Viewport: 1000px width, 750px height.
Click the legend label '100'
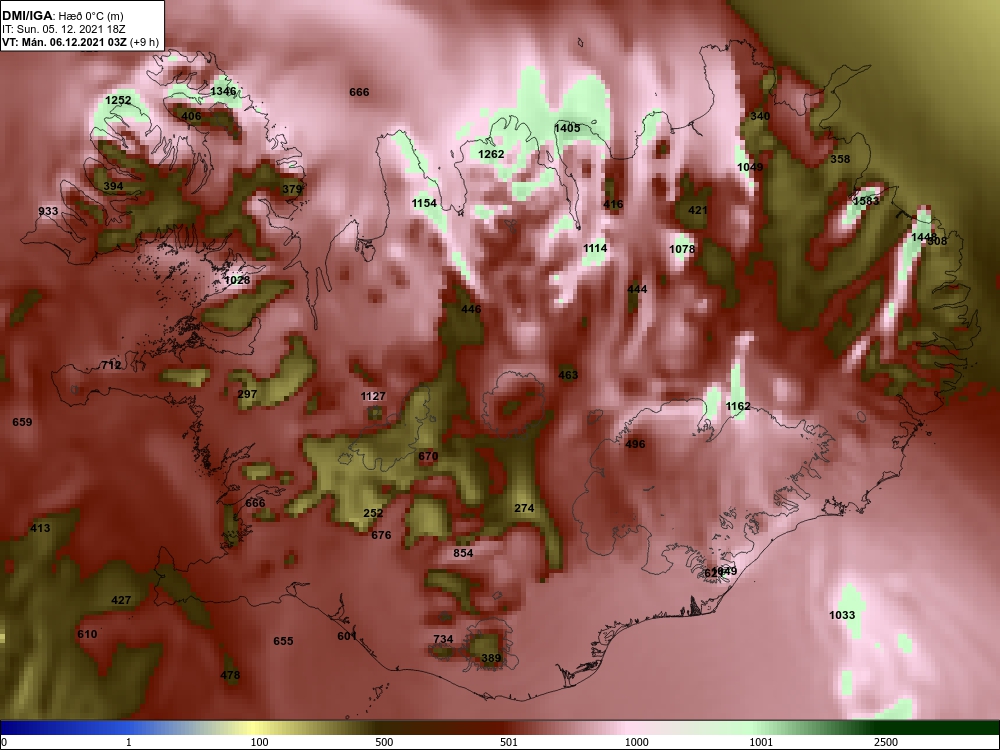point(260,742)
